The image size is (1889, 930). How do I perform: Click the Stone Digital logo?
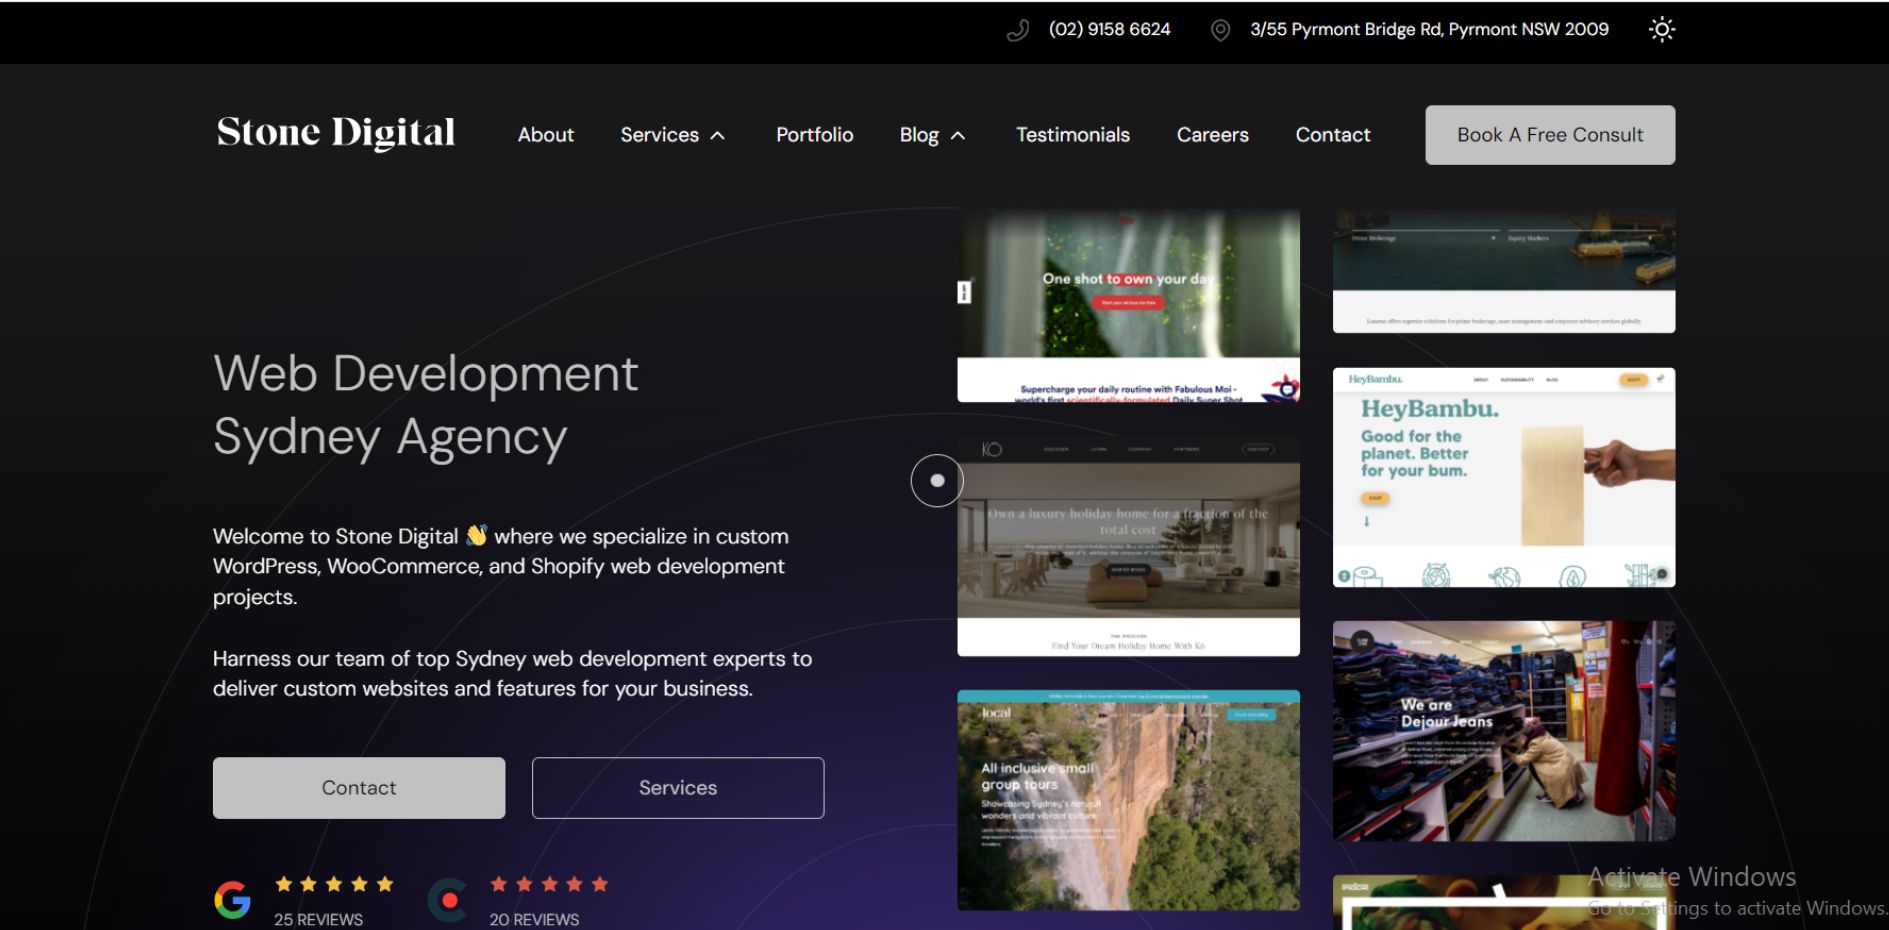tap(336, 133)
